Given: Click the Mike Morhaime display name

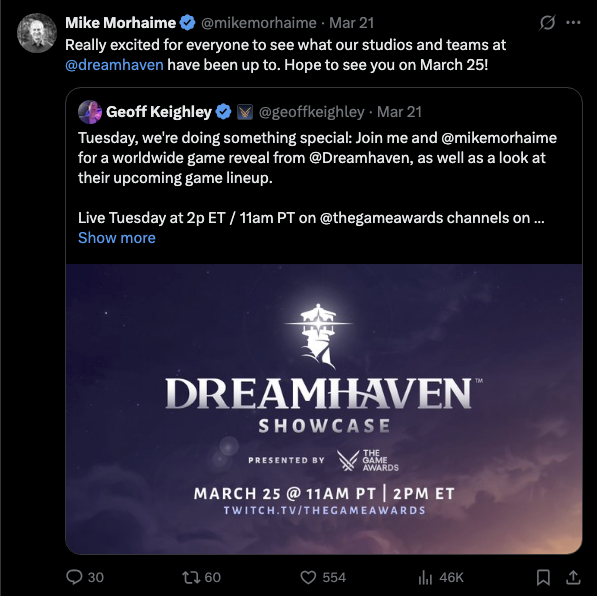Looking at the screenshot, I should coord(120,23).
